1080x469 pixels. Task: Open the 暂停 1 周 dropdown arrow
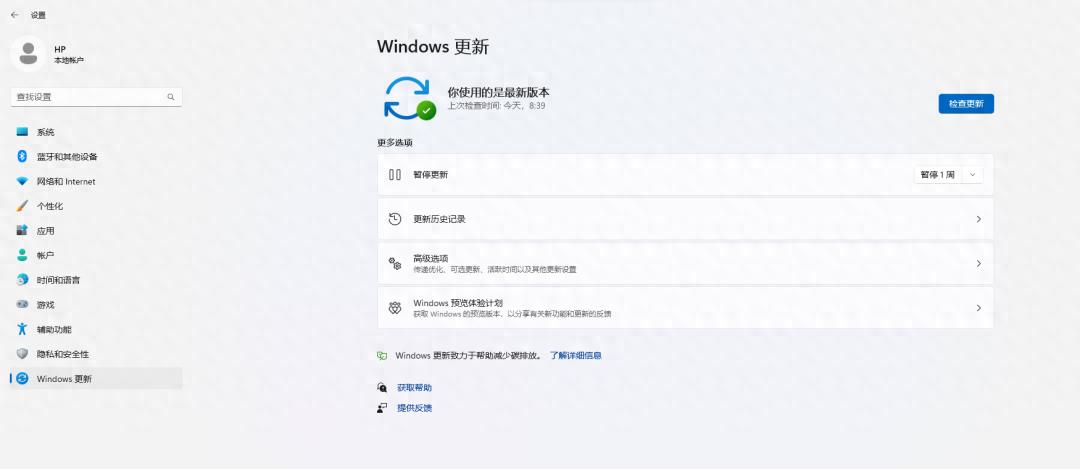point(973,175)
